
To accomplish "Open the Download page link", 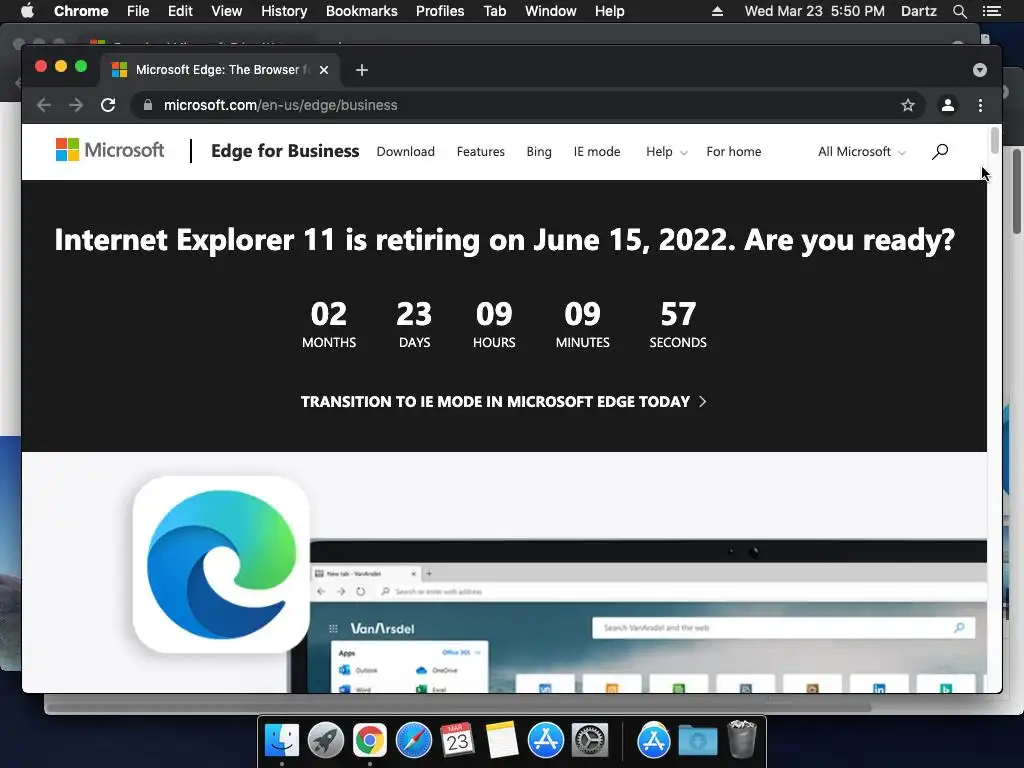I will 406,152.
